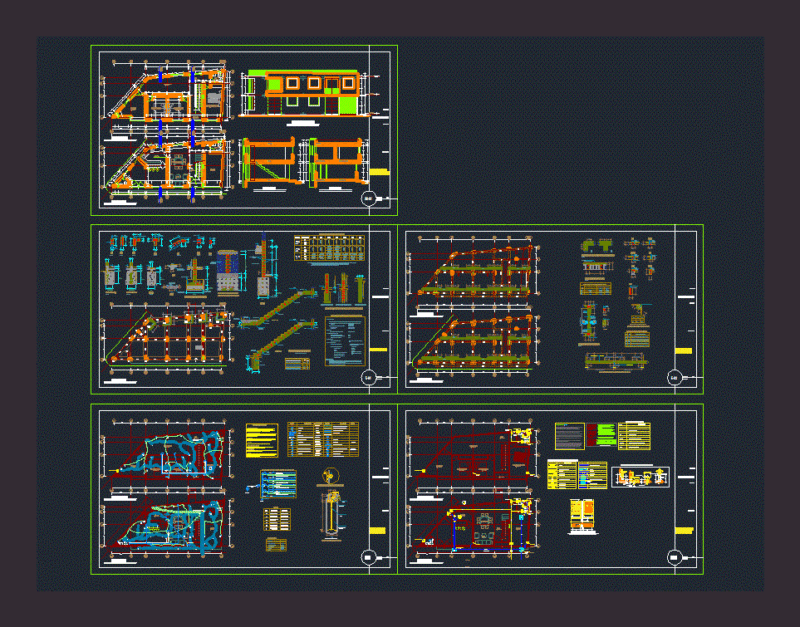800x627 pixels.
Task: Click the small orange elevation on the electrical sheet
Action: coord(582,516)
